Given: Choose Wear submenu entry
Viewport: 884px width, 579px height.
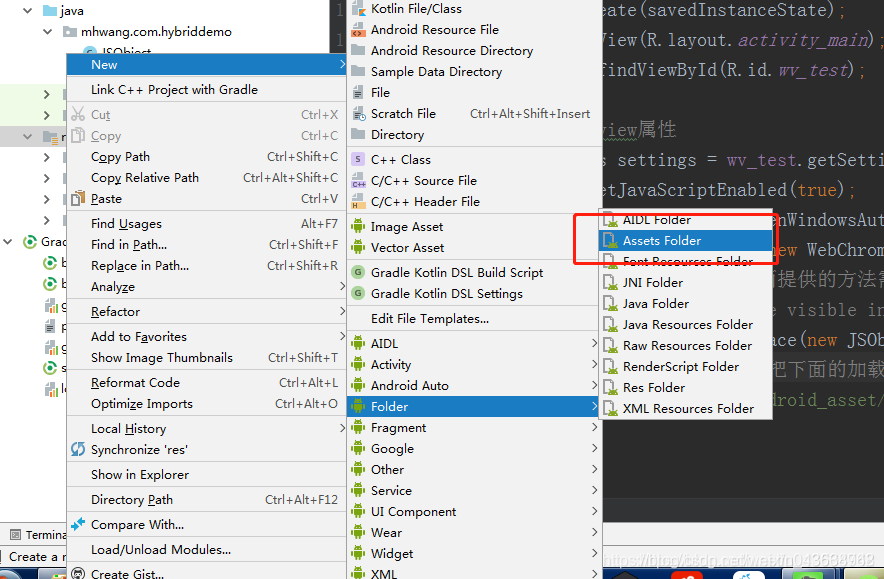Looking at the screenshot, I should (474, 533).
